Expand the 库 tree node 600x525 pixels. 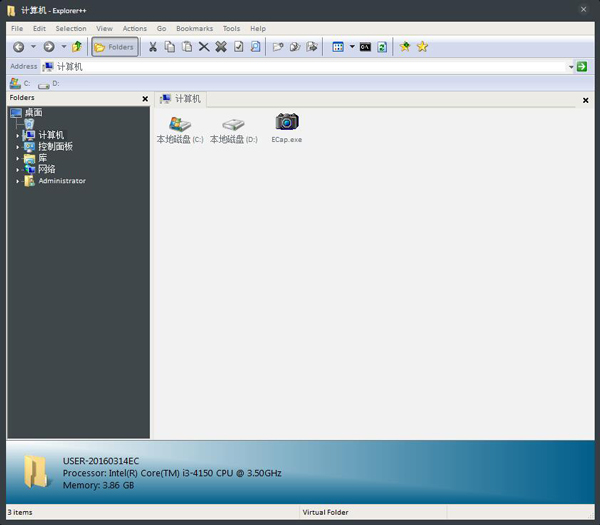pos(17,158)
